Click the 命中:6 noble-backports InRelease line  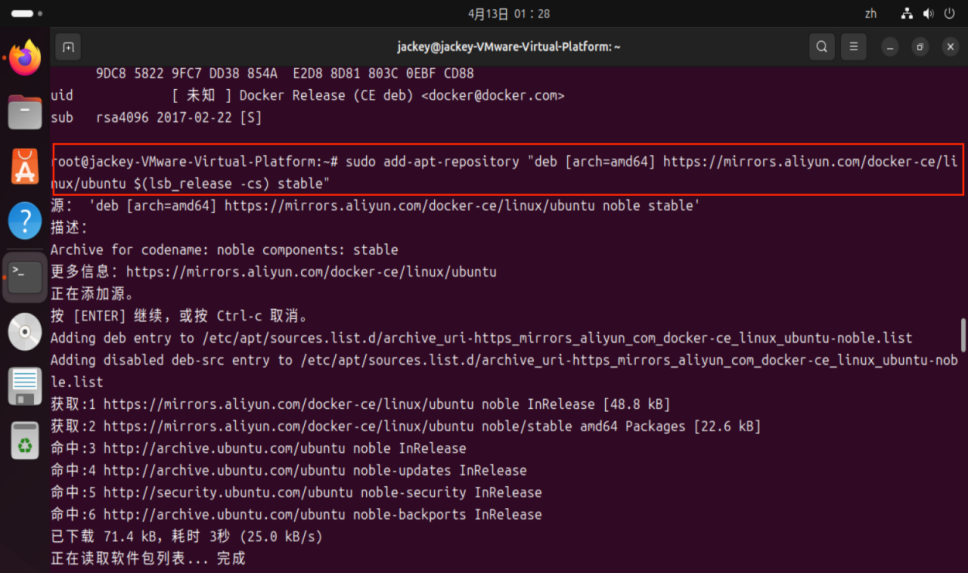tap(296, 515)
